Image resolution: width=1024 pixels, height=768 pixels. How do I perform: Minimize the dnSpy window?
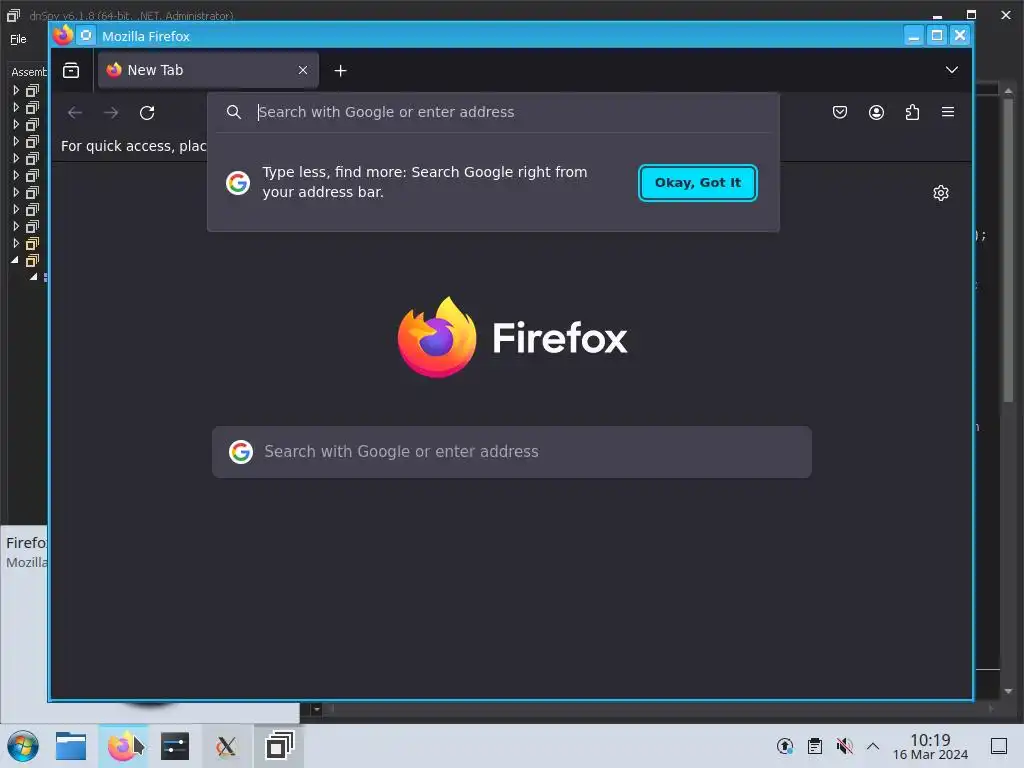[937, 15]
